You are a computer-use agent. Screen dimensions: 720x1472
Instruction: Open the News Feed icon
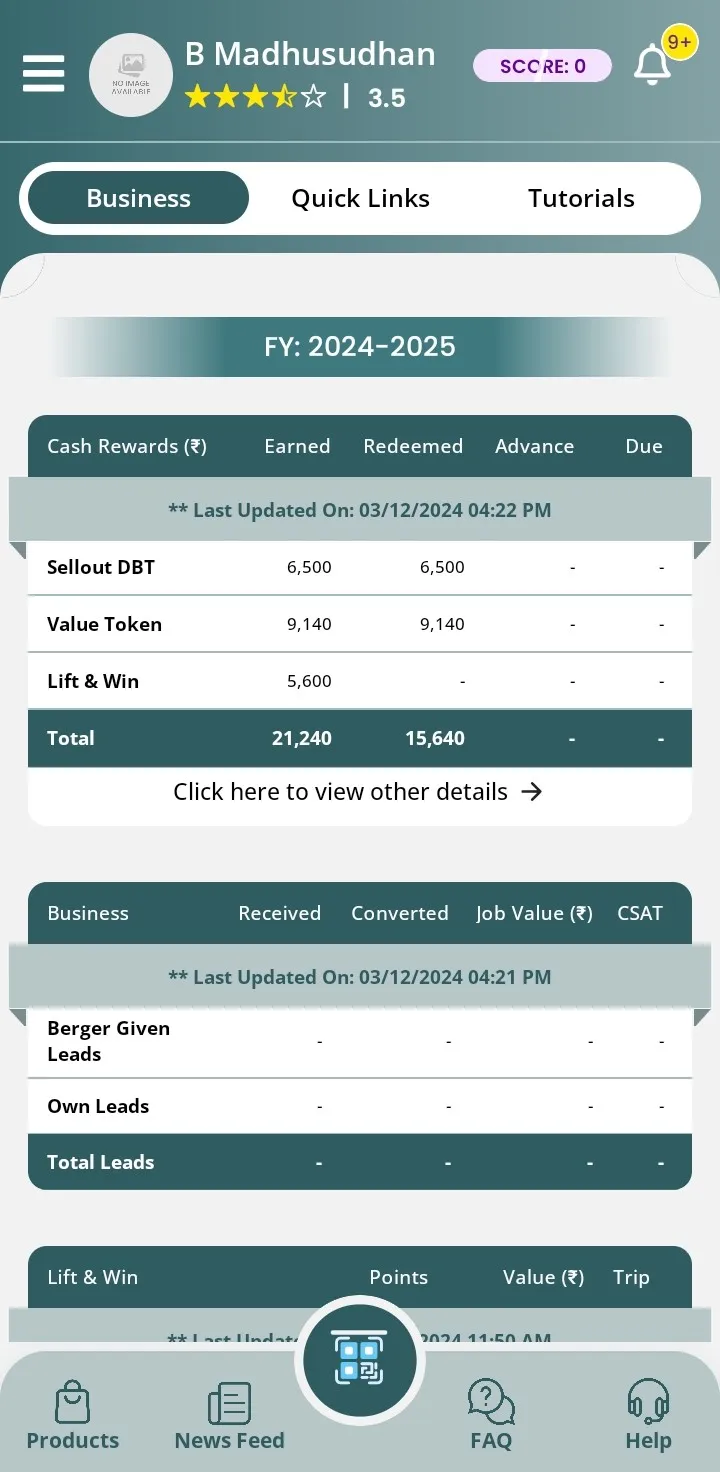pyautogui.click(x=229, y=1403)
